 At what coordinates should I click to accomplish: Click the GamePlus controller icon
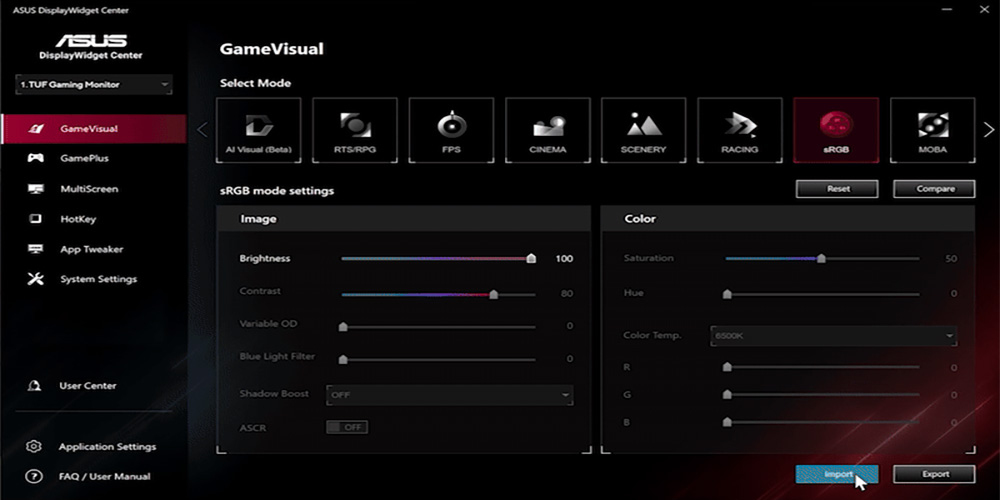(36, 158)
